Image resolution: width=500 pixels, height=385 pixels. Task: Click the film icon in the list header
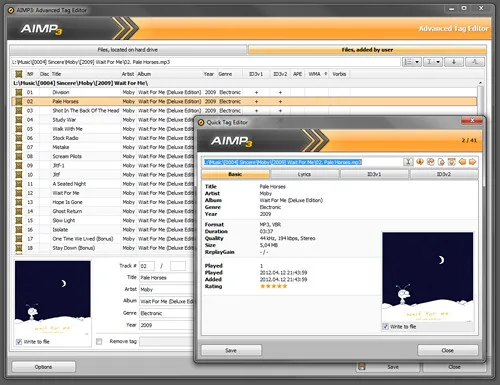tap(19, 74)
